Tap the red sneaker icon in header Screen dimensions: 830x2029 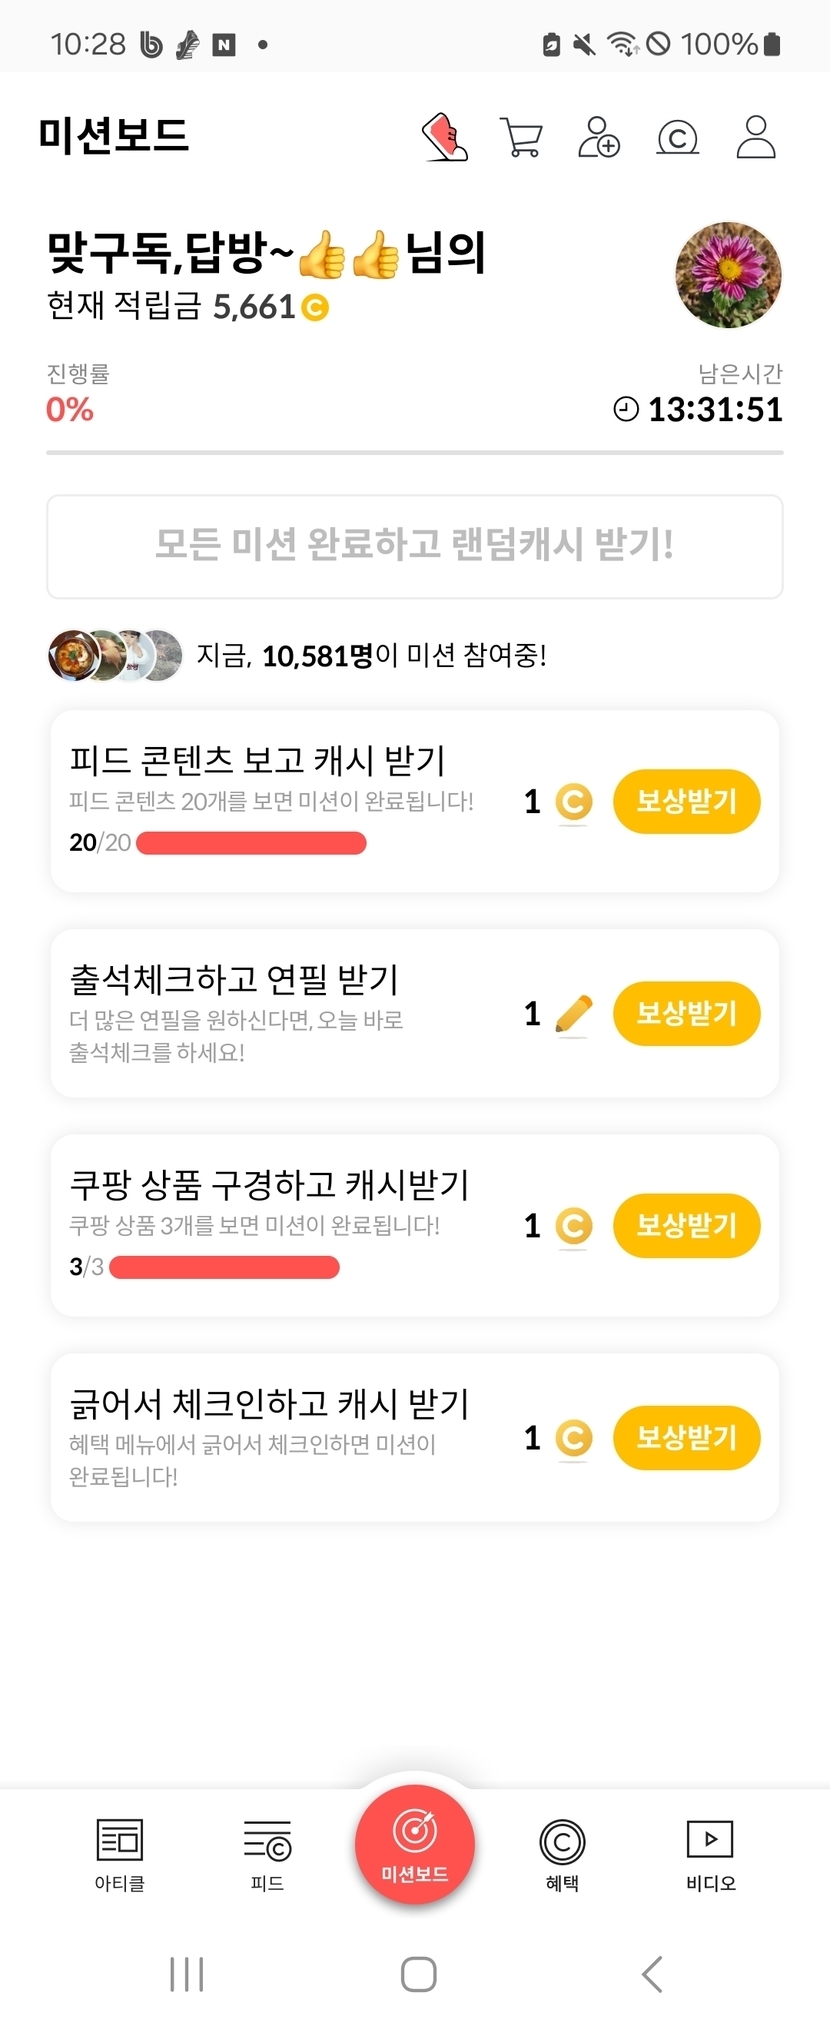tap(444, 137)
